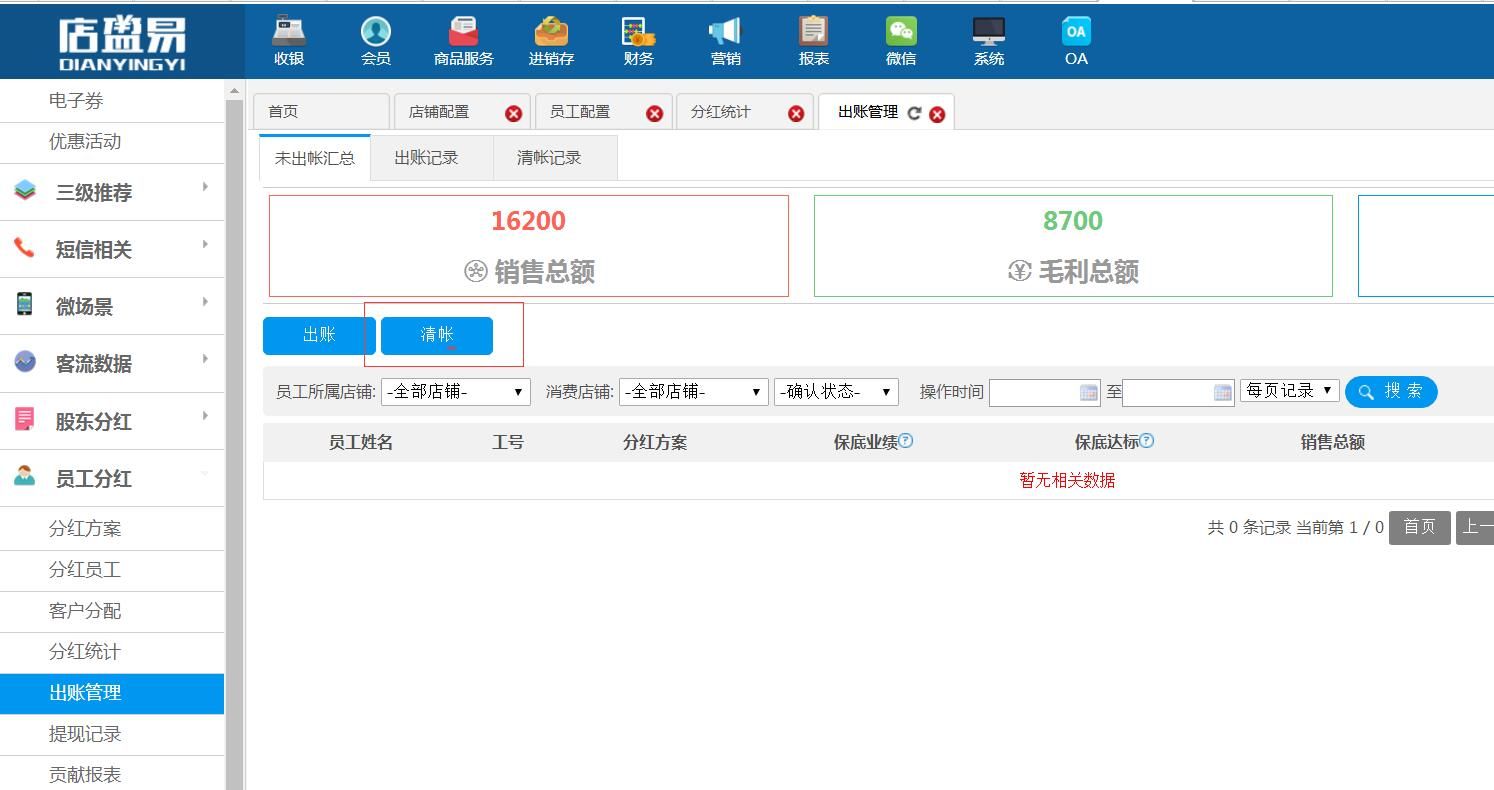Select the 未出帐汇总 sub-tab
This screenshot has width=1494, height=790.
315,158
